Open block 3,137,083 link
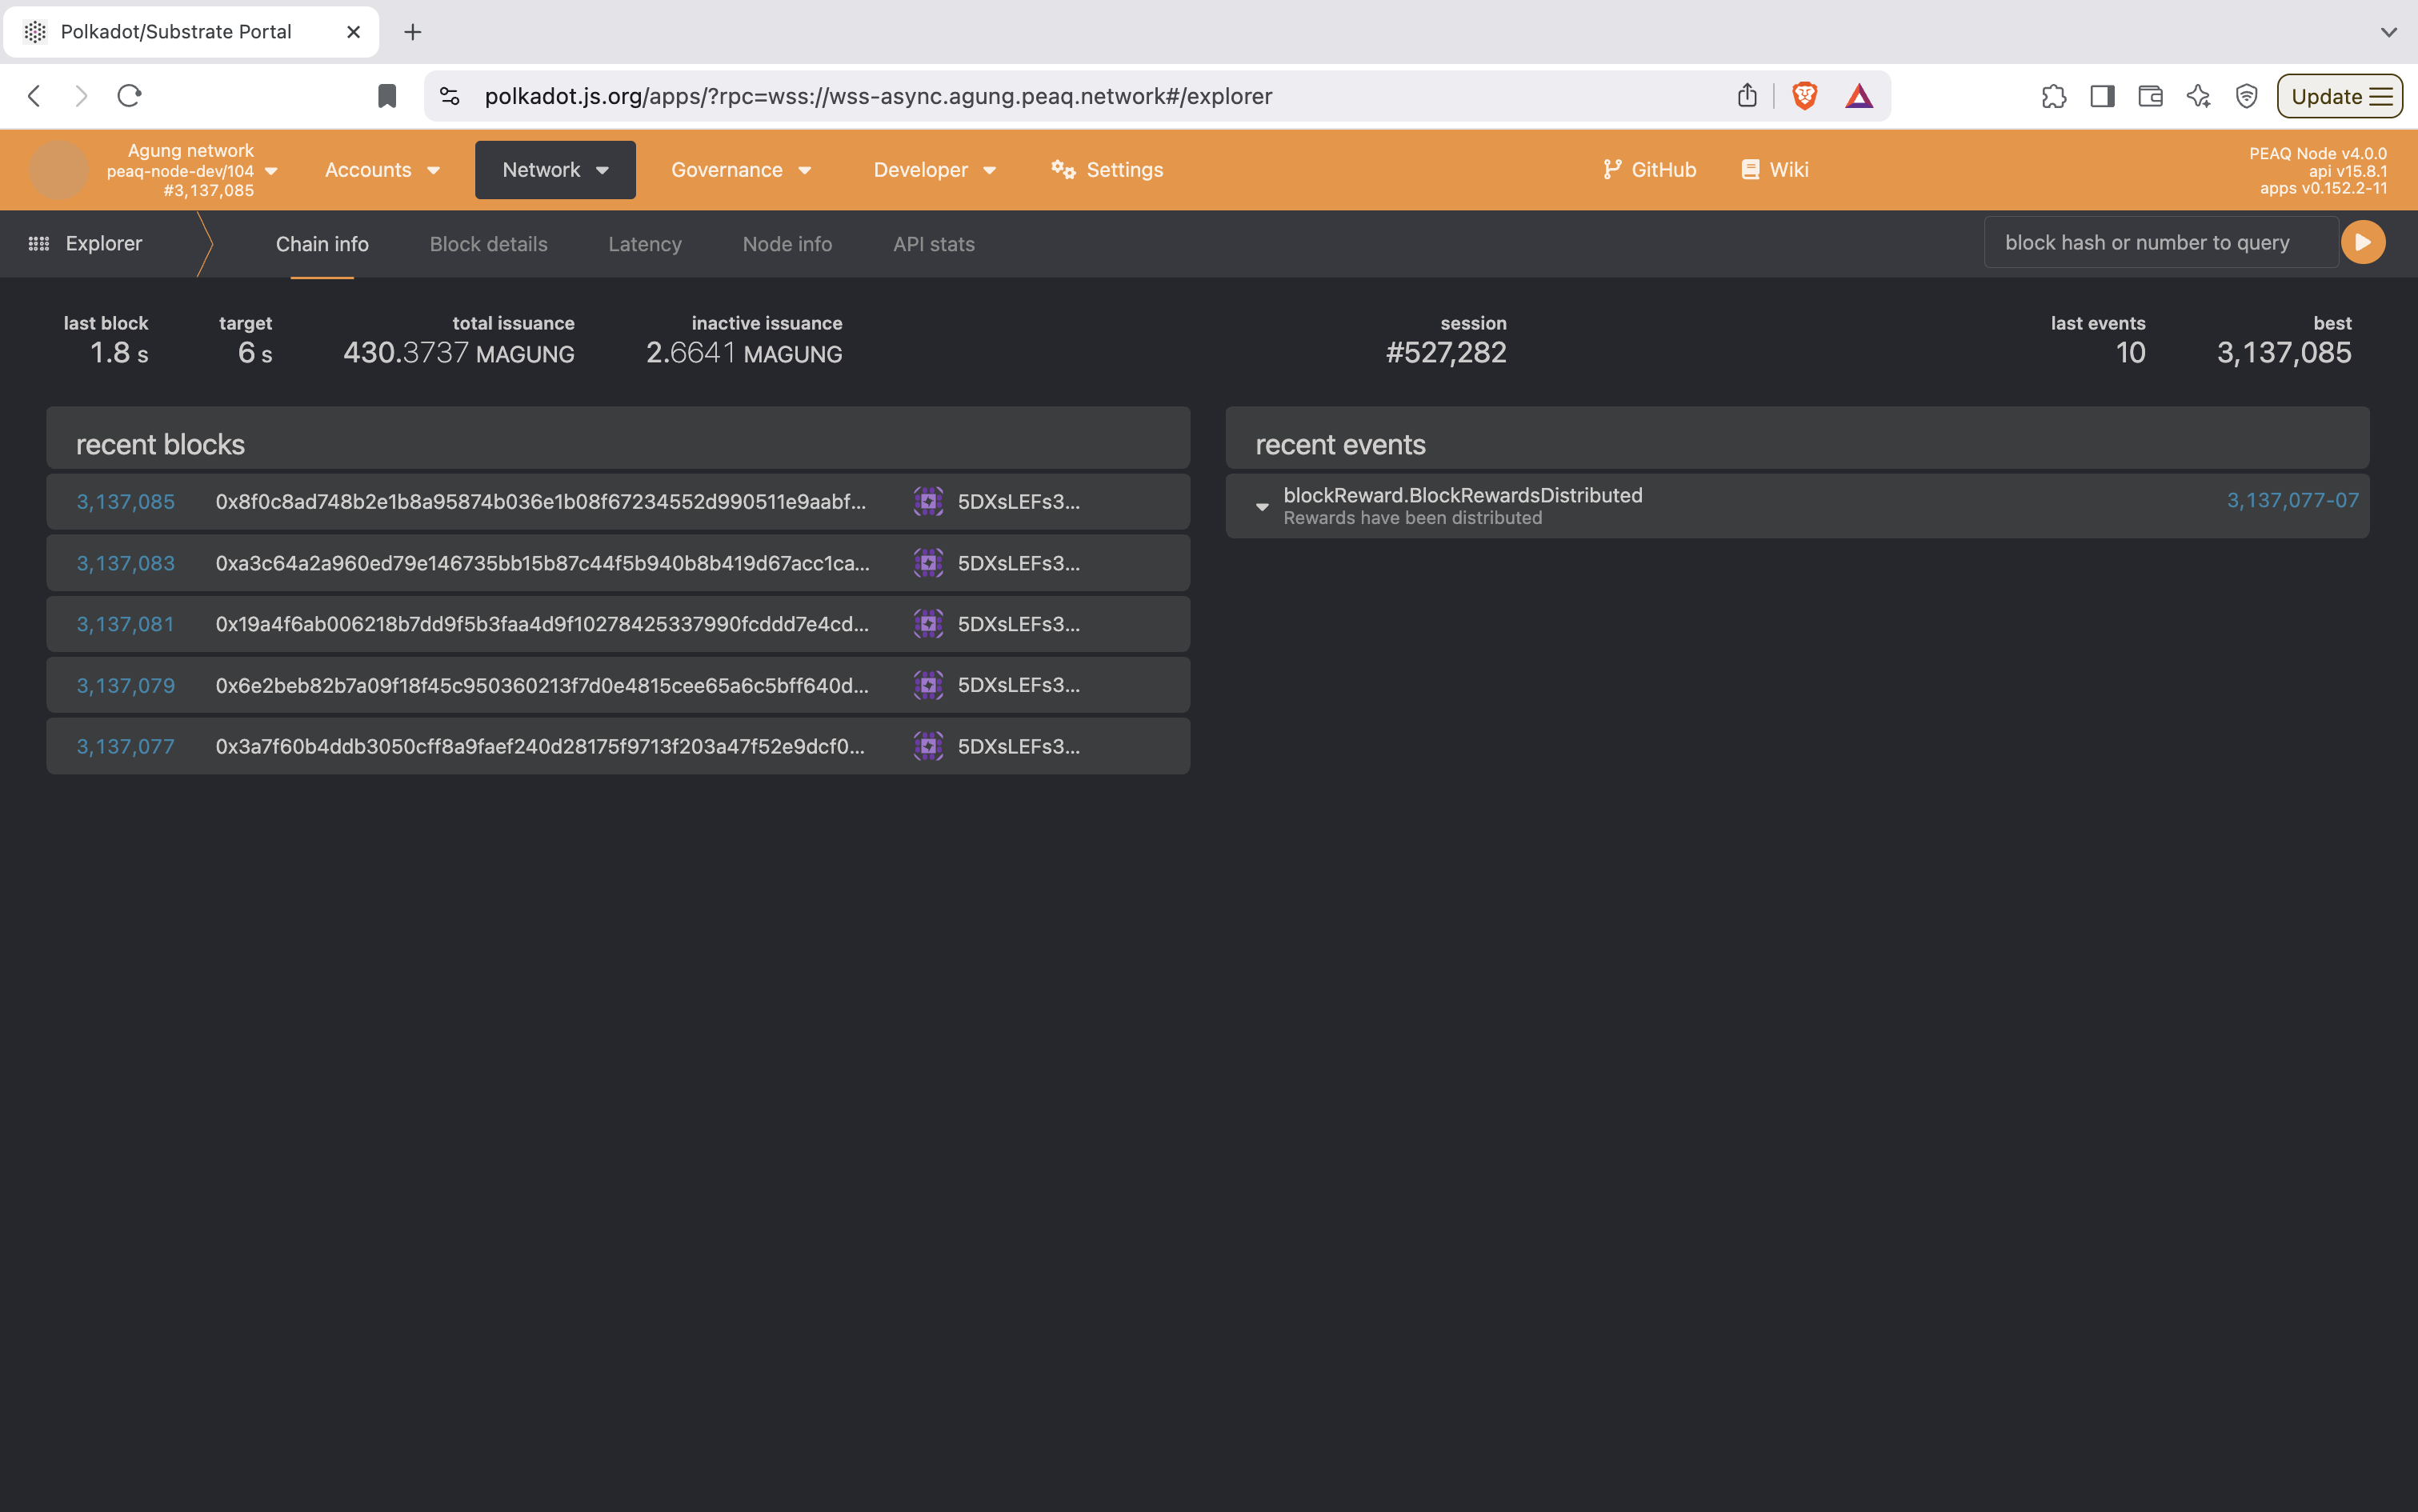 pos(126,563)
